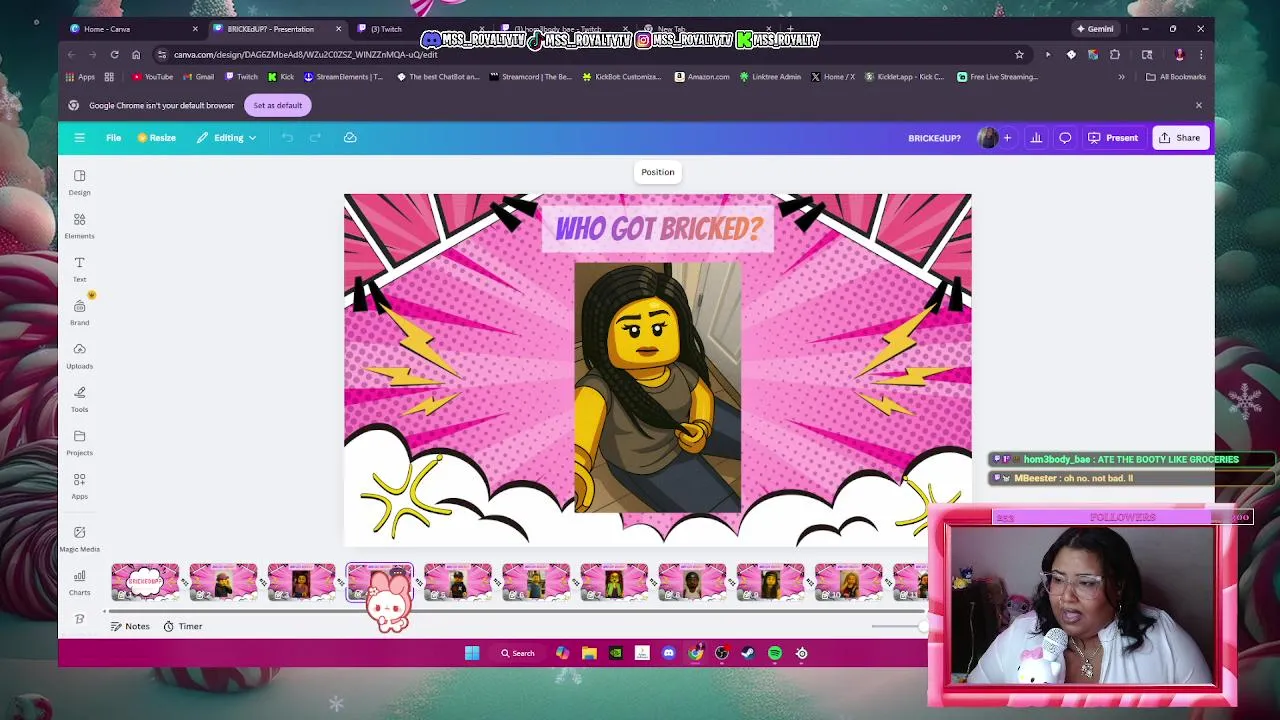Open the Apps shortcut in bookmarks bar
The height and width of the screenshot is (720, 1280).
pyautogui.click(x=80, y=77)
